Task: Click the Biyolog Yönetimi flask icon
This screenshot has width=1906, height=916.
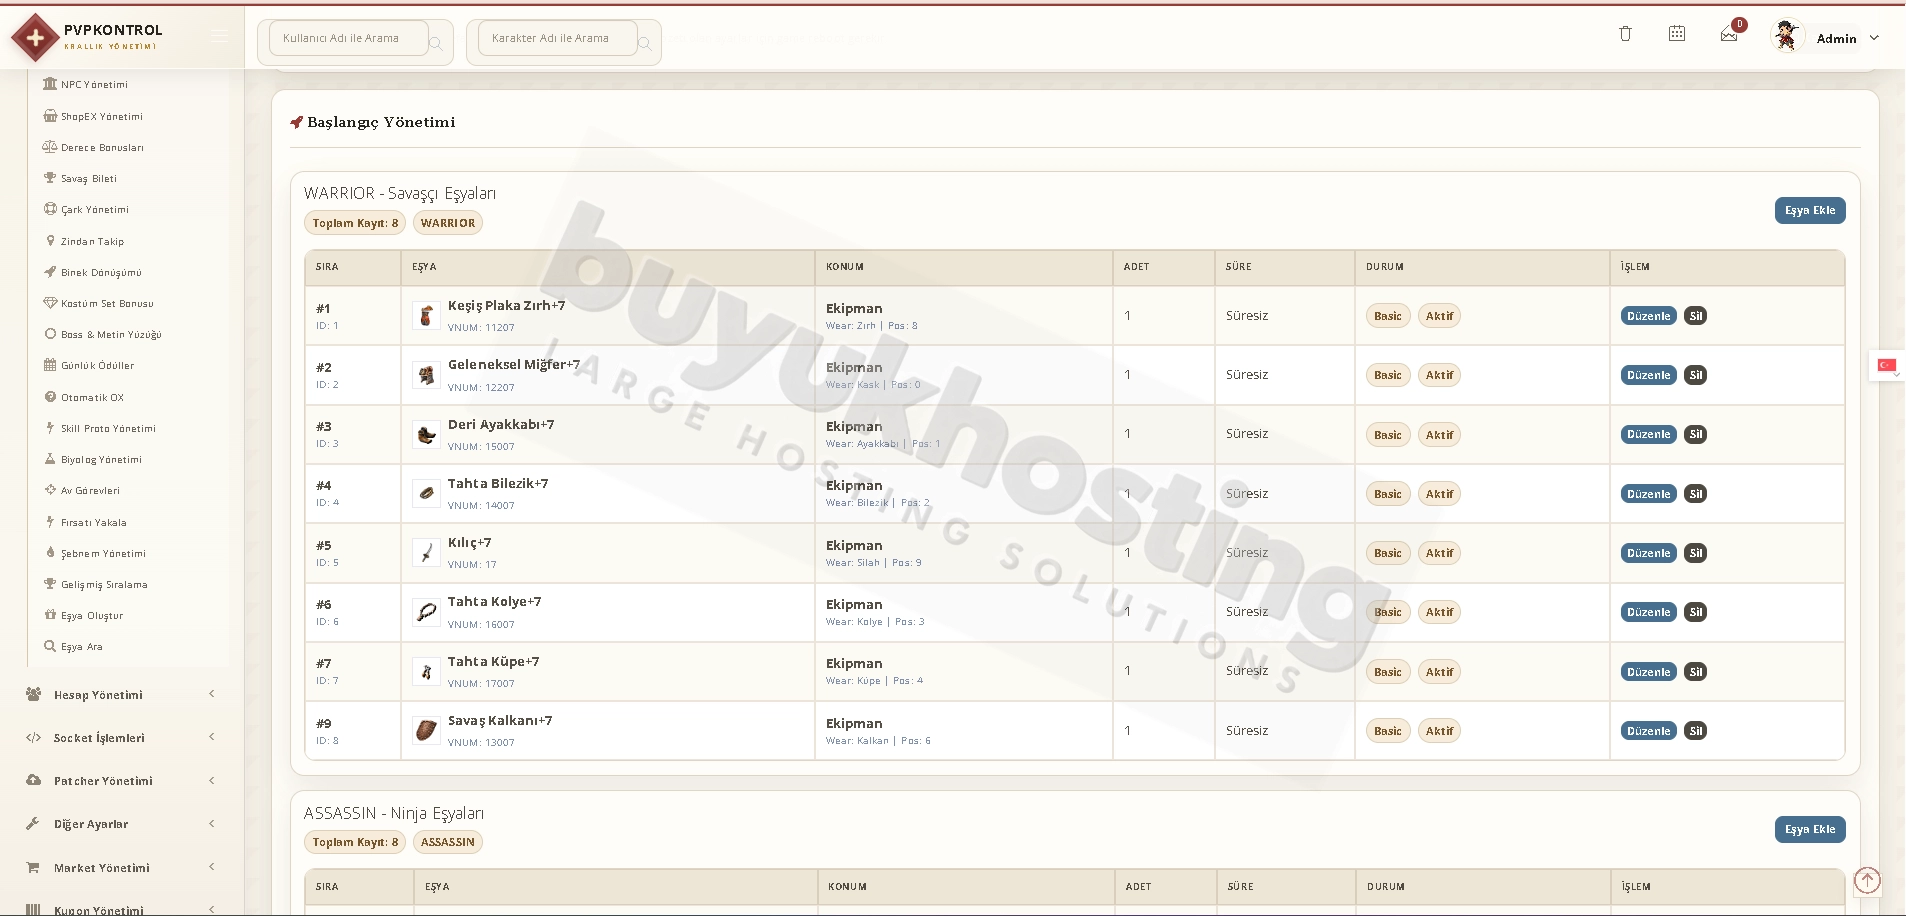Action: (x=50, y=459)
